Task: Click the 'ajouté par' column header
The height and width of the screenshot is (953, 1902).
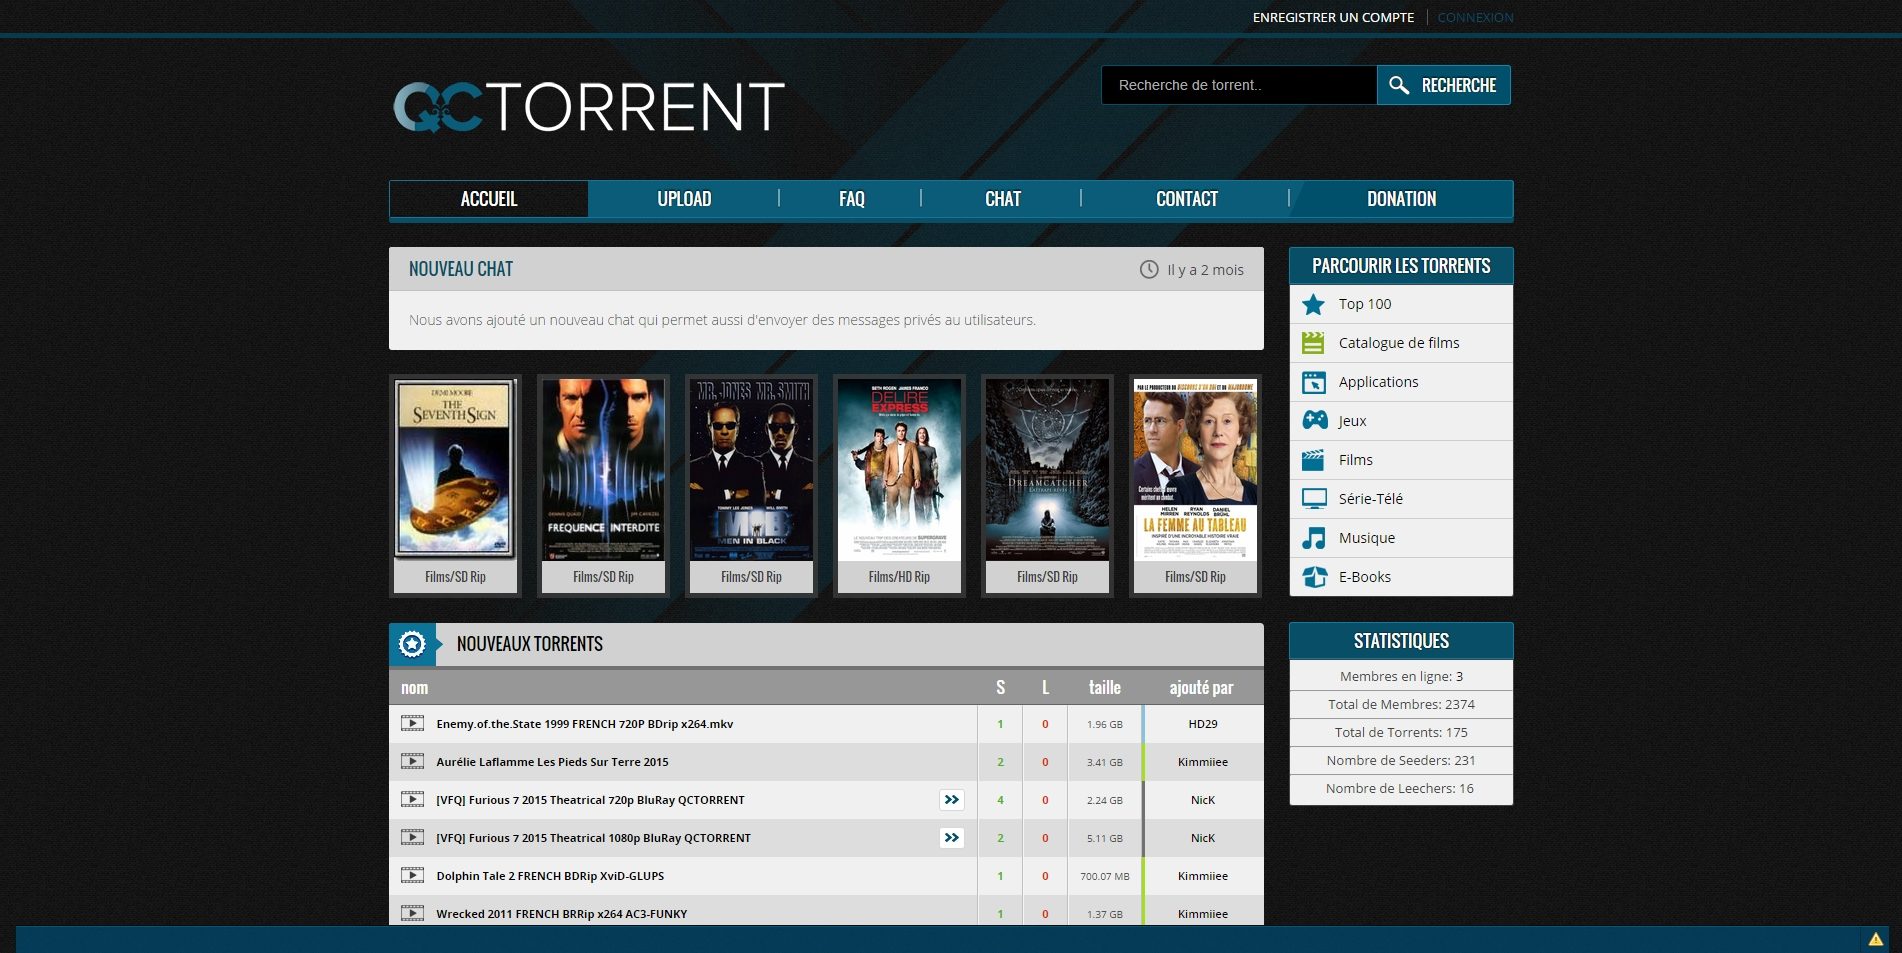Action: click(x=1201, y=687)
